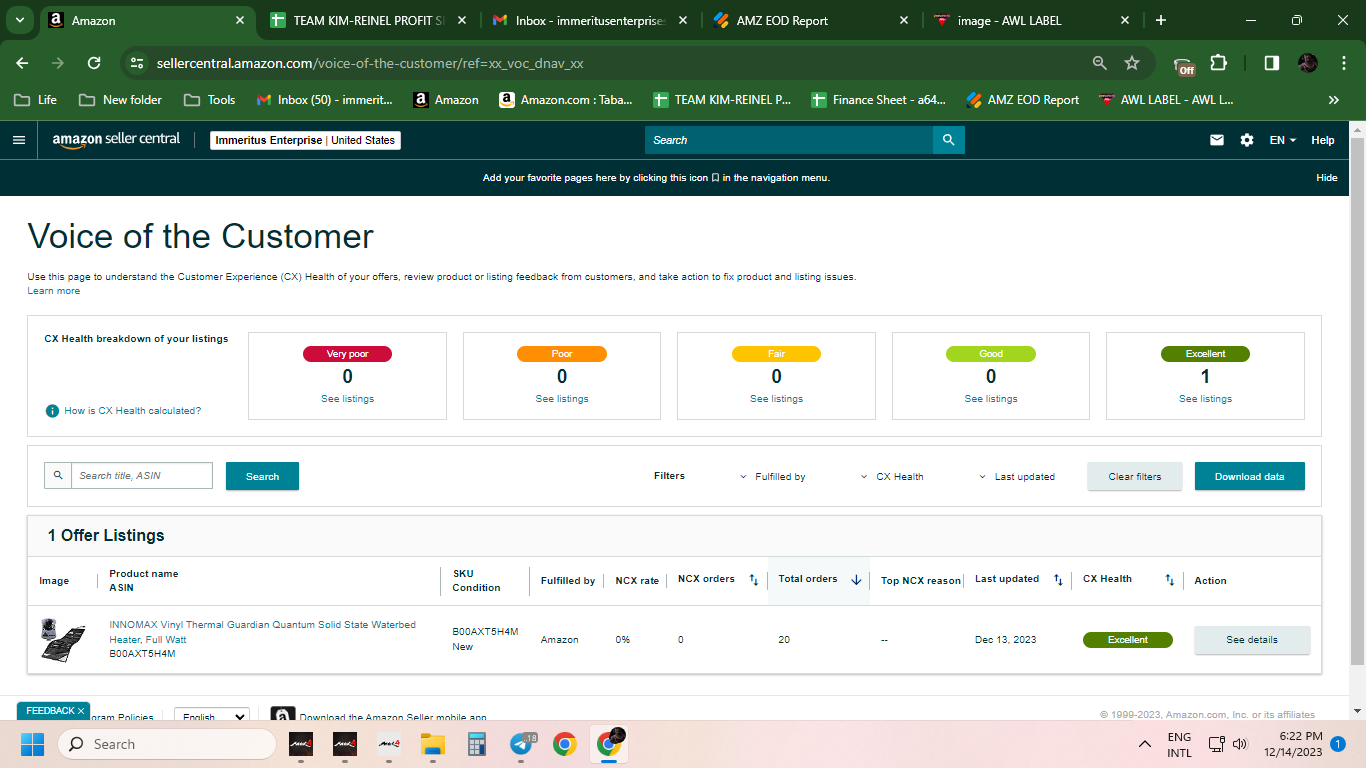Open the EN language dropdown
This screenshot has height=768, width=1366.
[1283, 140]
